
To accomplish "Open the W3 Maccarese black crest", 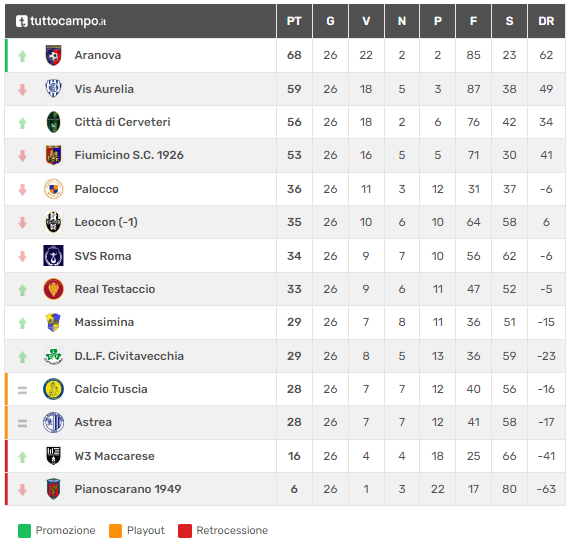I will (53, 456).
